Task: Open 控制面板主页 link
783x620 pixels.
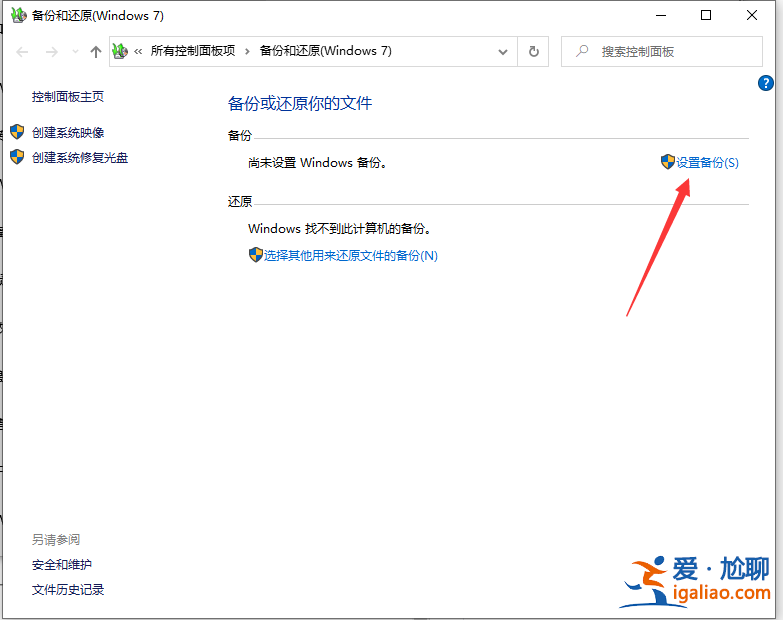Action: click(68, 96)
